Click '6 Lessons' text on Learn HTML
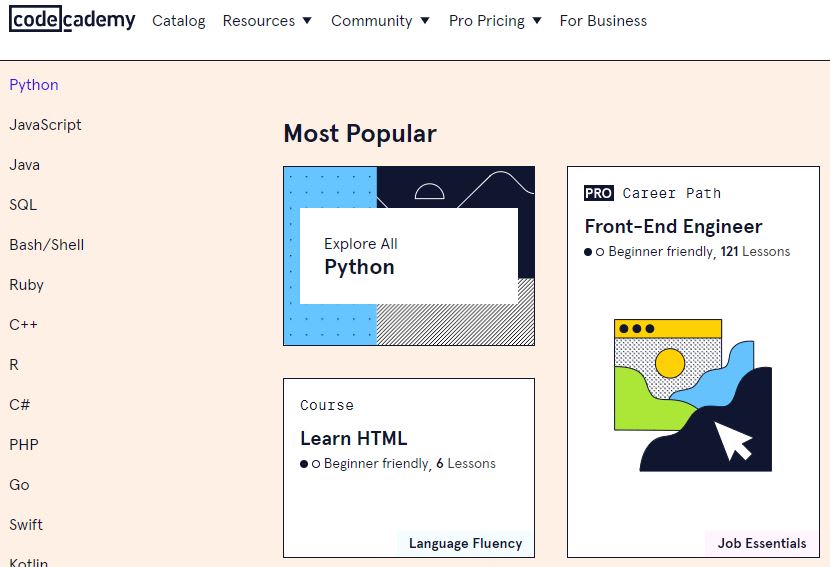The width and height of the screenshot is (830, 567). (466, 464)
